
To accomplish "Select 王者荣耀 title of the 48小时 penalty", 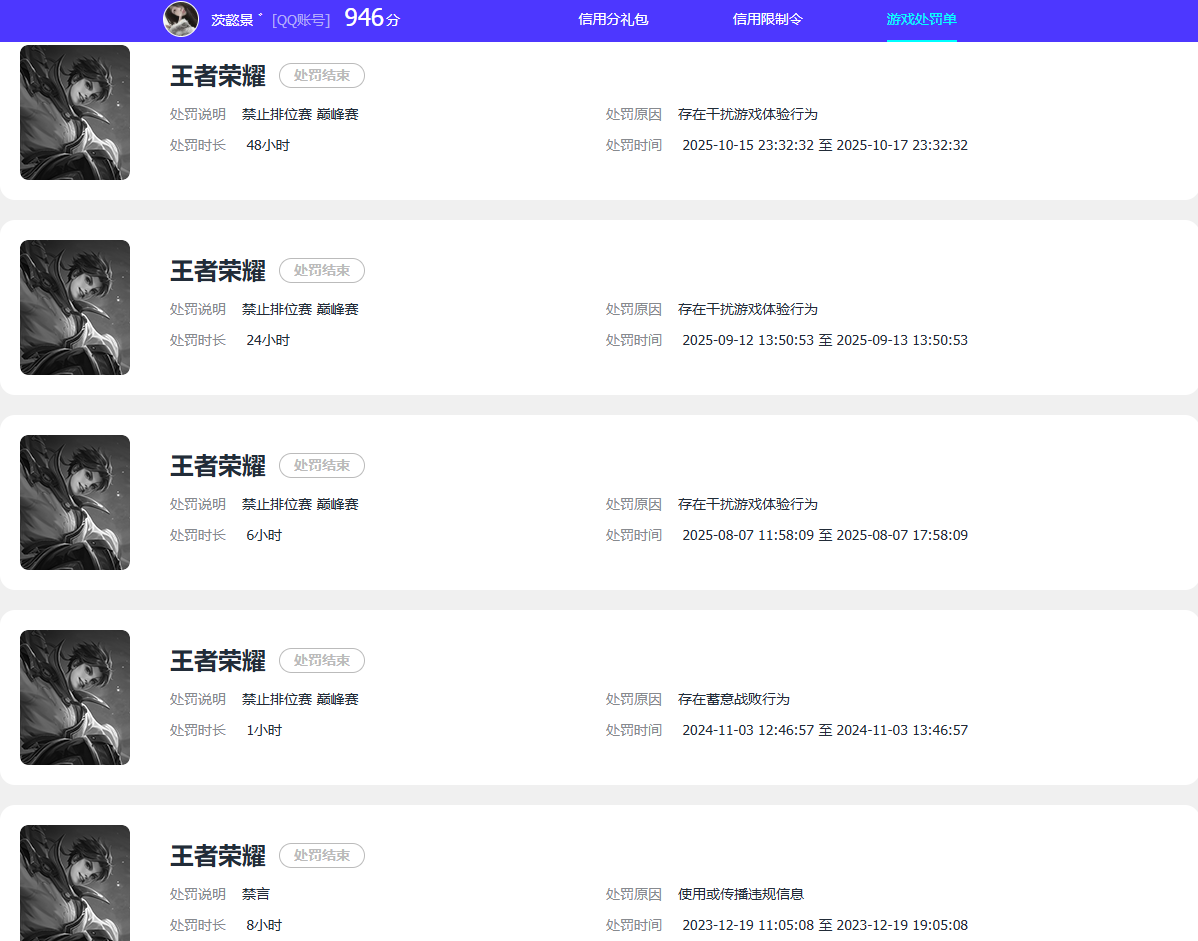I will (218, 76).
